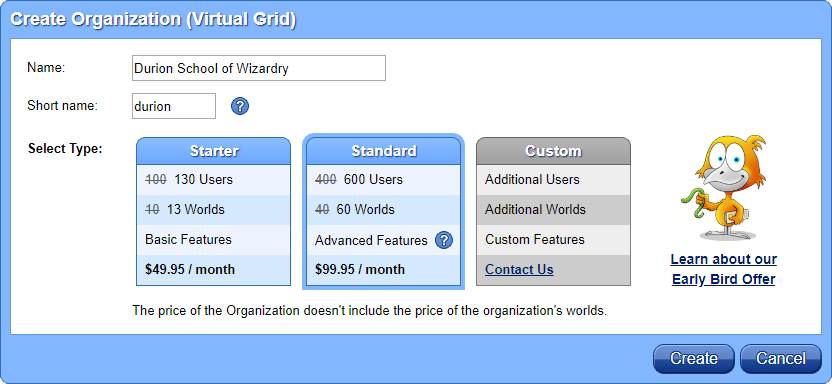The height and width of the screenshot is (384, 832).
Task: Click the '130 Users' Starter row
Action: point(214,180)
